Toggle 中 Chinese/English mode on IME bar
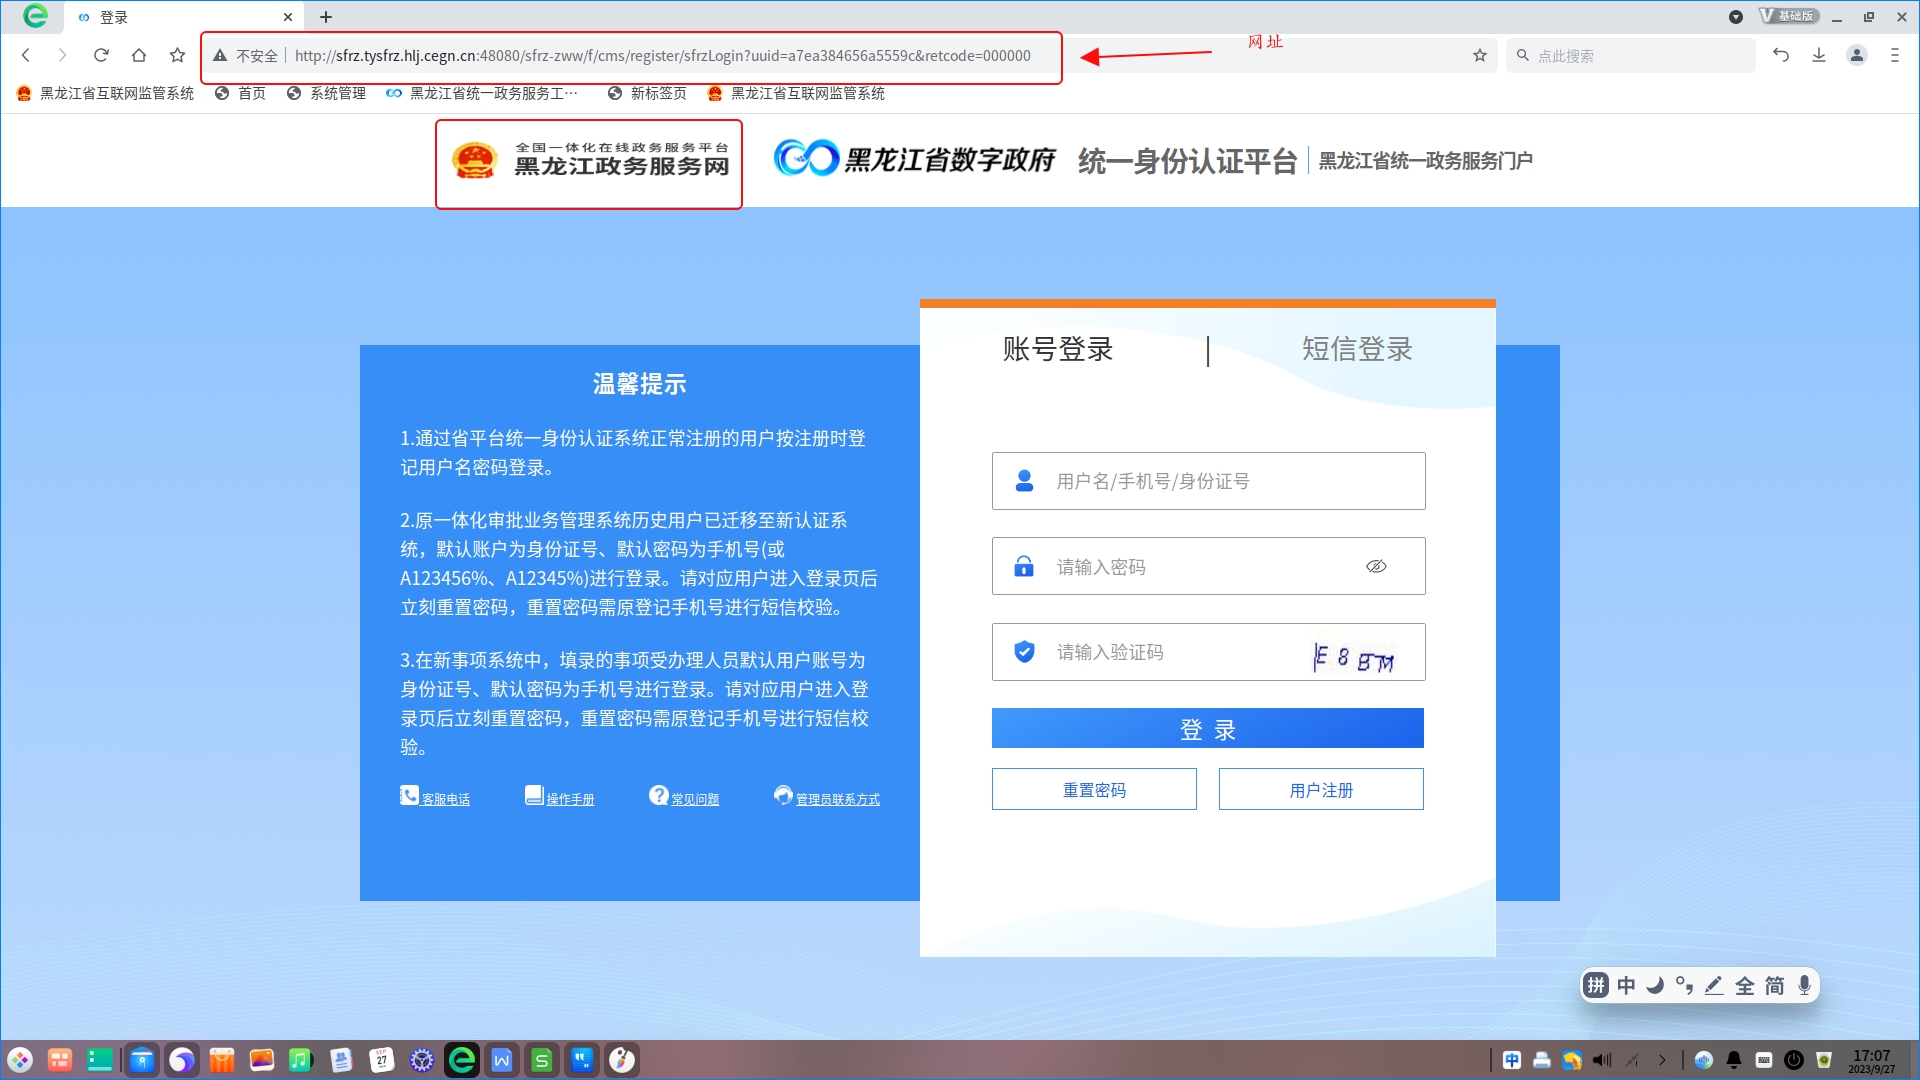The height and width of the screenshot is (1080, 1920). pyautogui.click(x=1626, y=986)
